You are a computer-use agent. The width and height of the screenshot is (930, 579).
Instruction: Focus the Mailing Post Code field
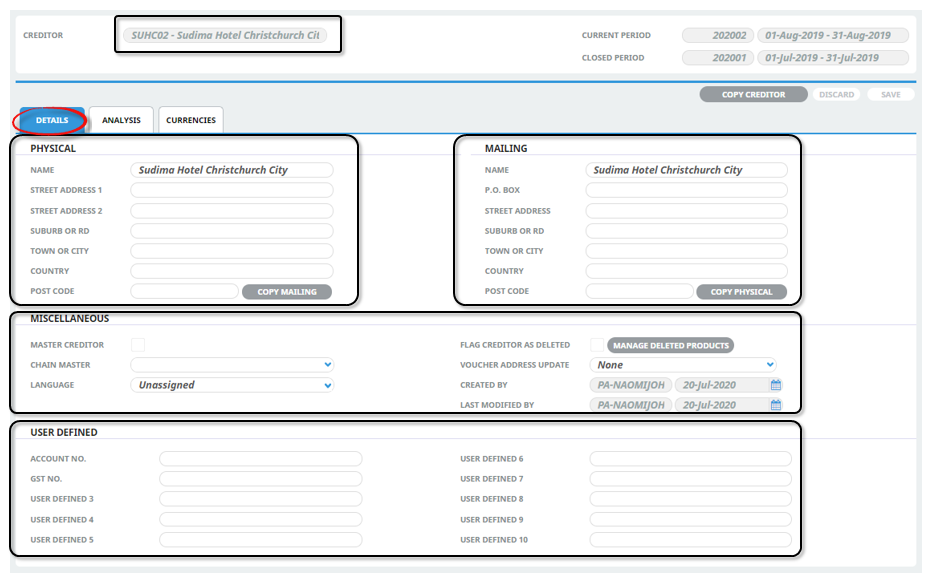pyautogui.click(x=639, y=291)
